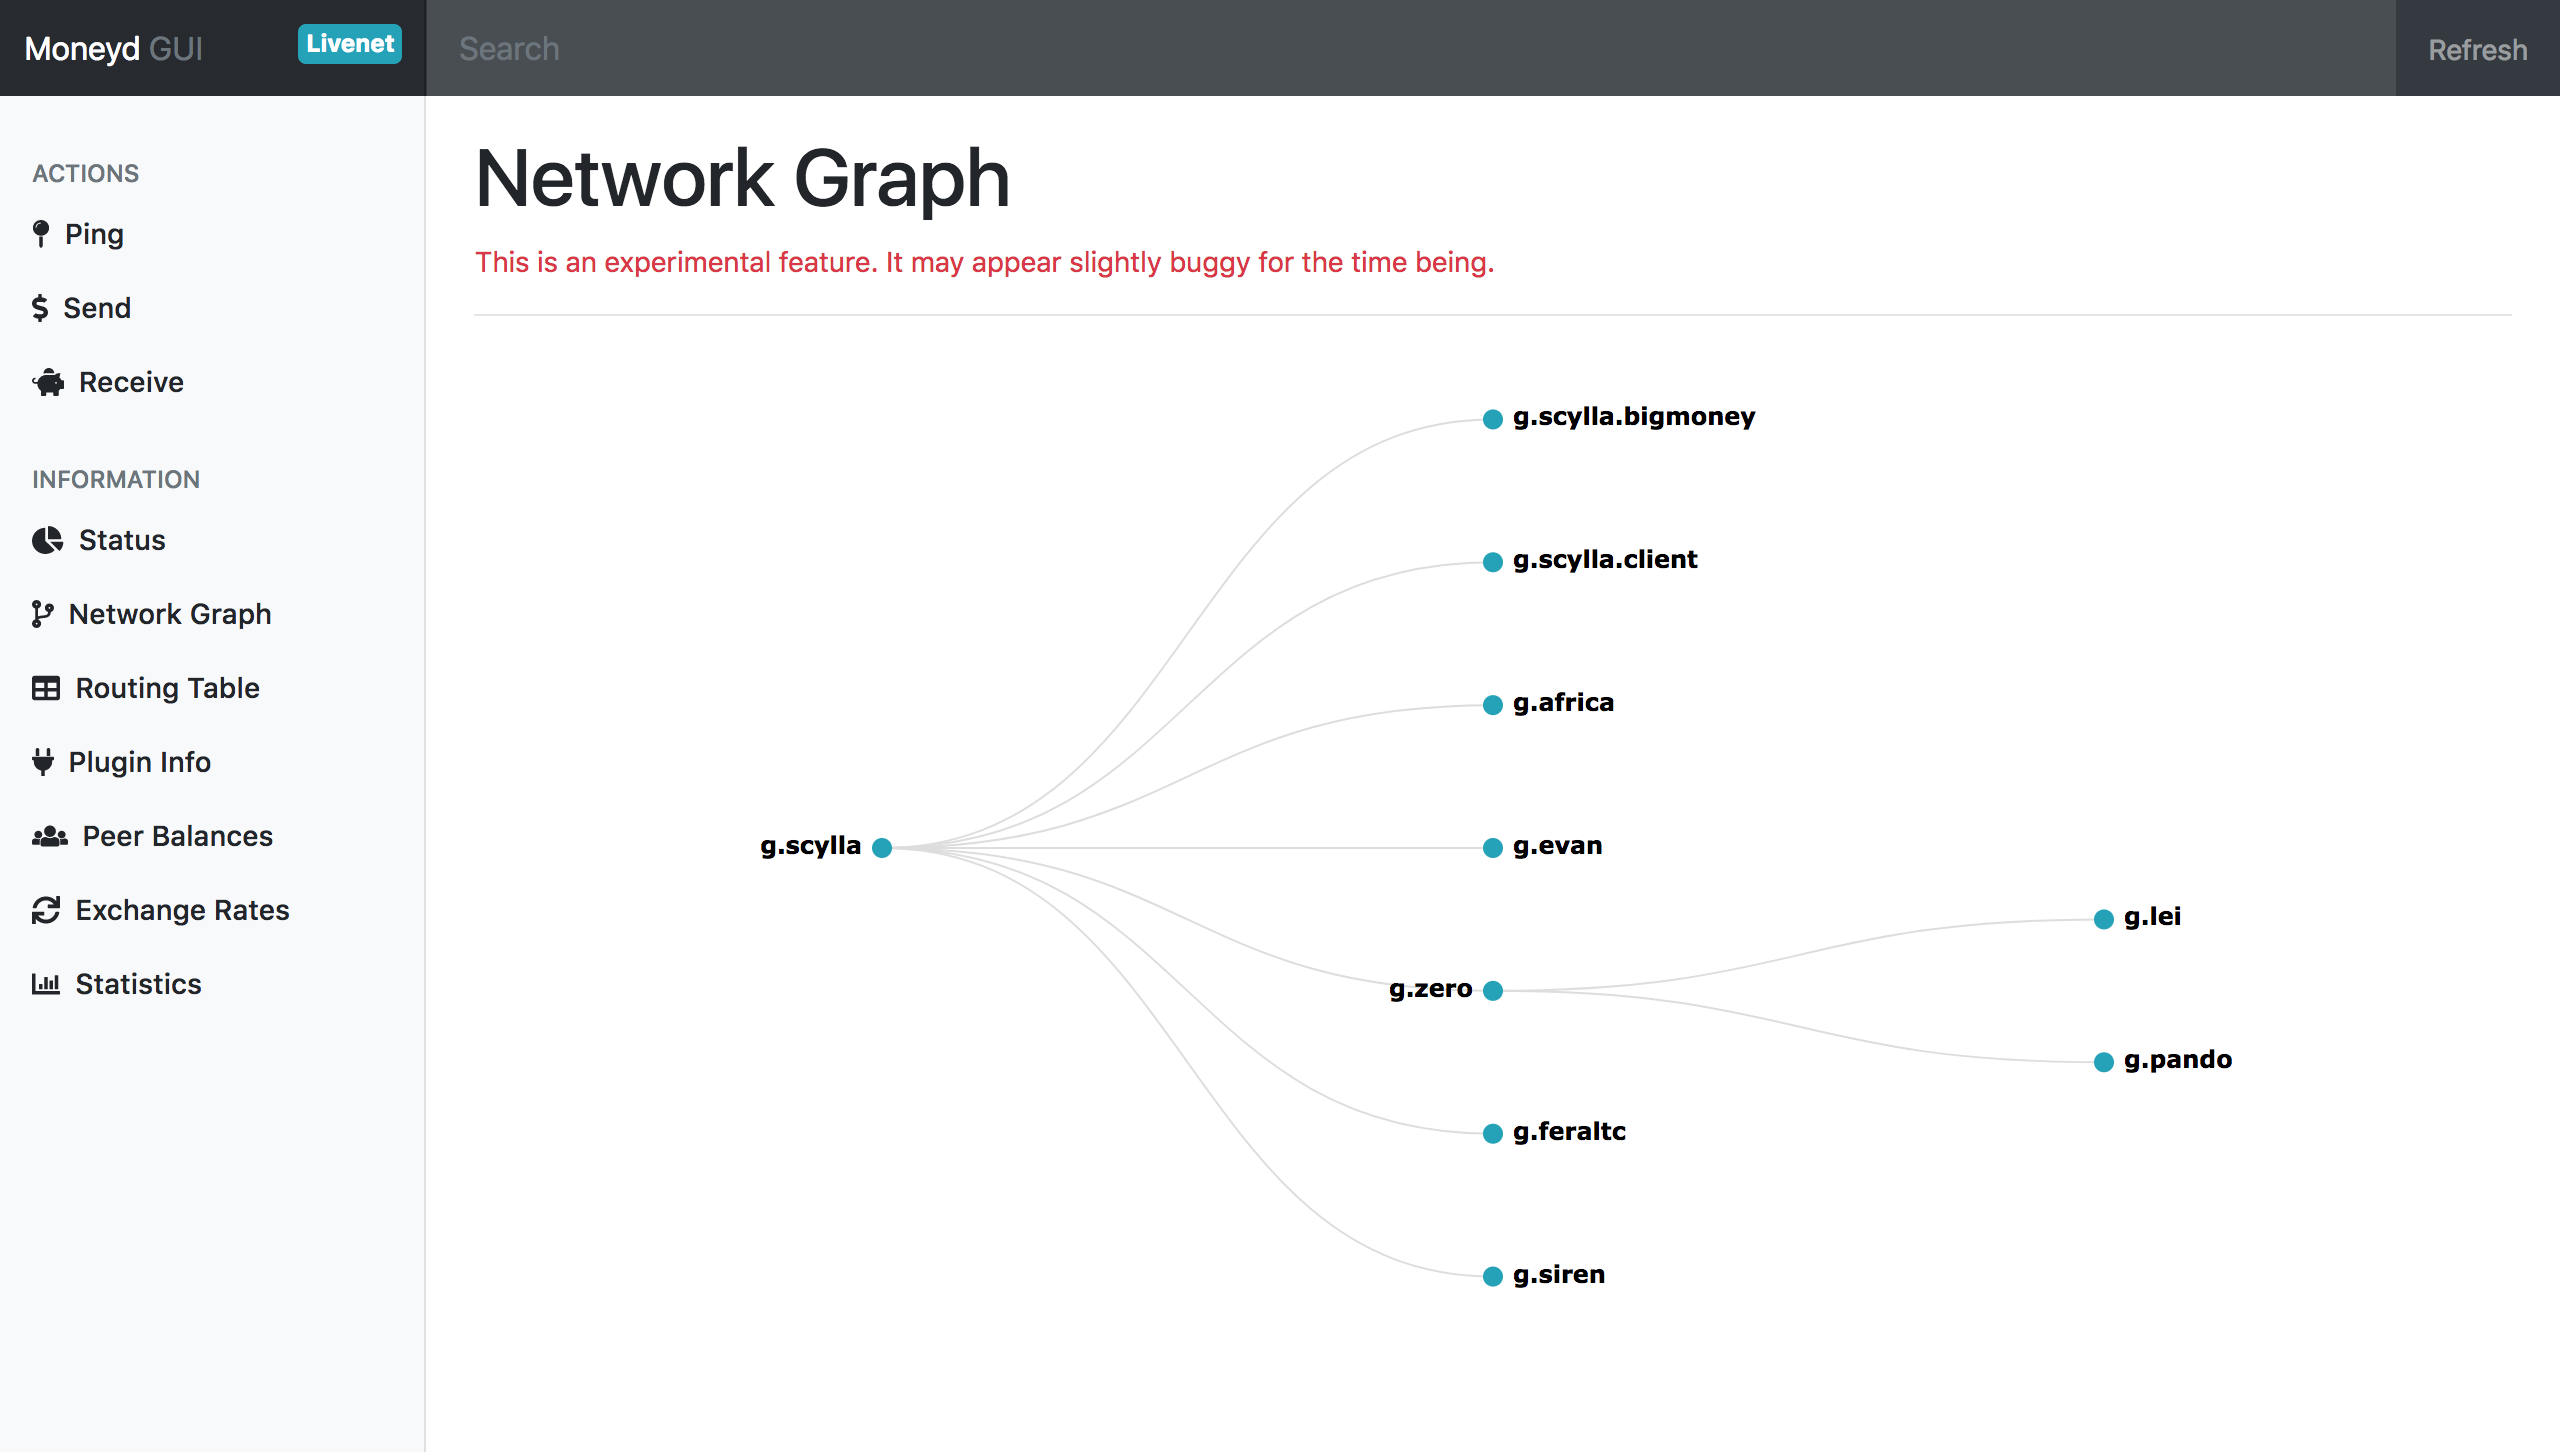This screenshot has height=1452, width=2560.
Task: Click the Statistics bar chart icon
Action: (46, 984)
